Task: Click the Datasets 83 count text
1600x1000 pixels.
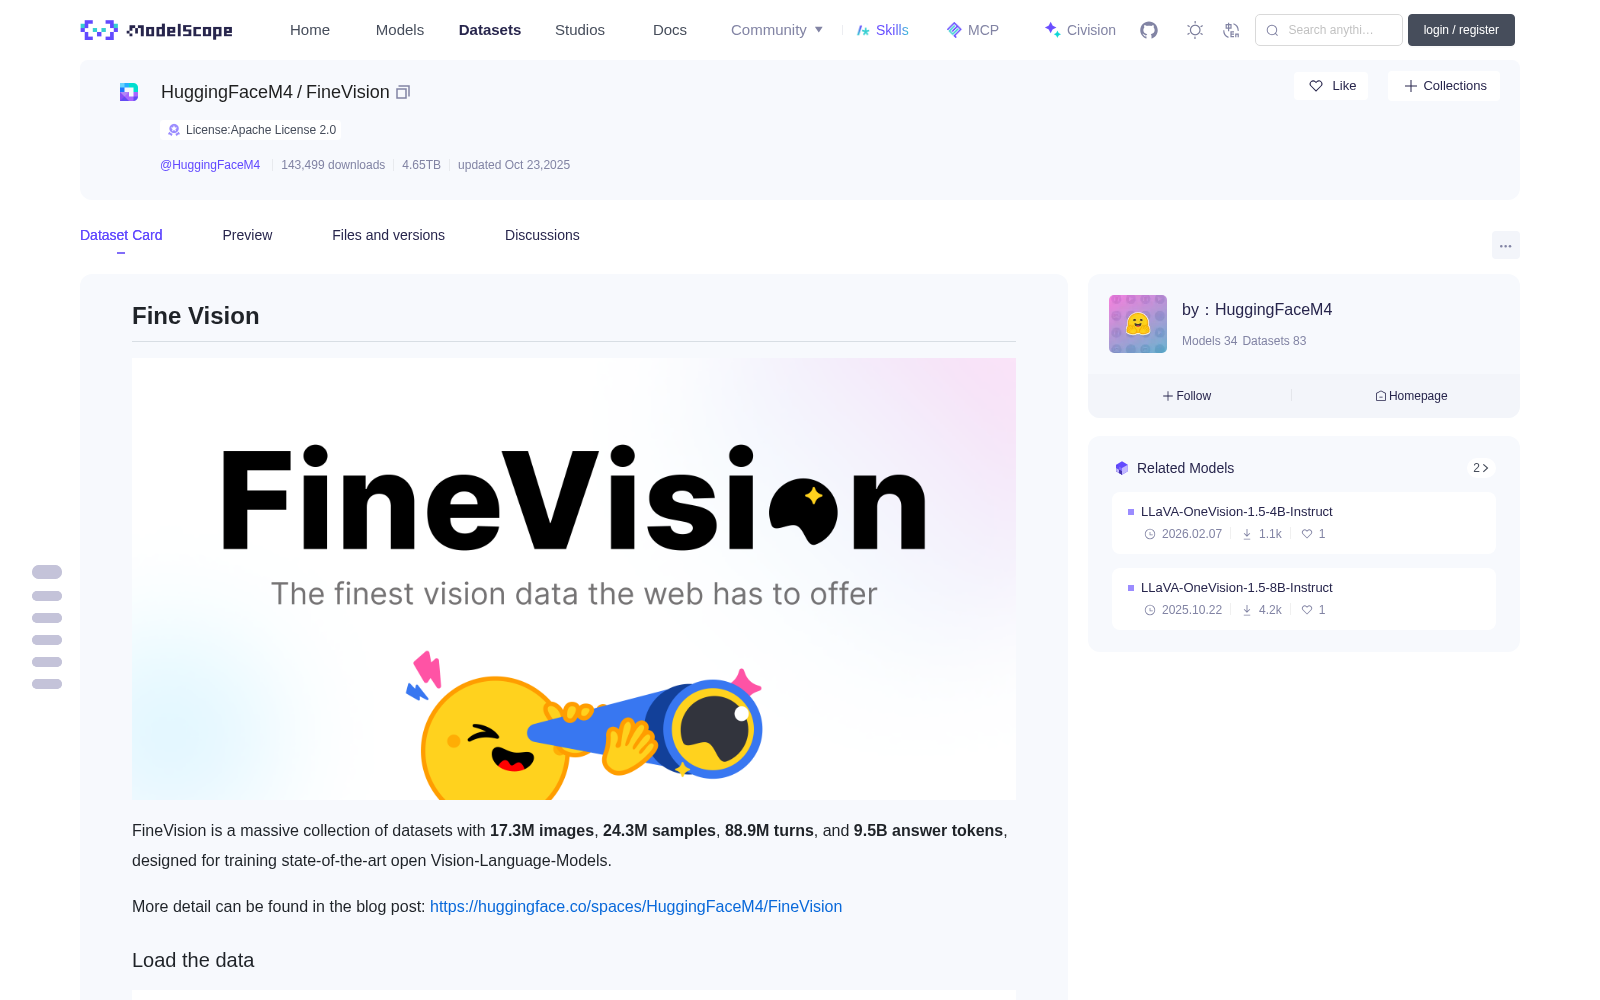Action: point(1274,341)
